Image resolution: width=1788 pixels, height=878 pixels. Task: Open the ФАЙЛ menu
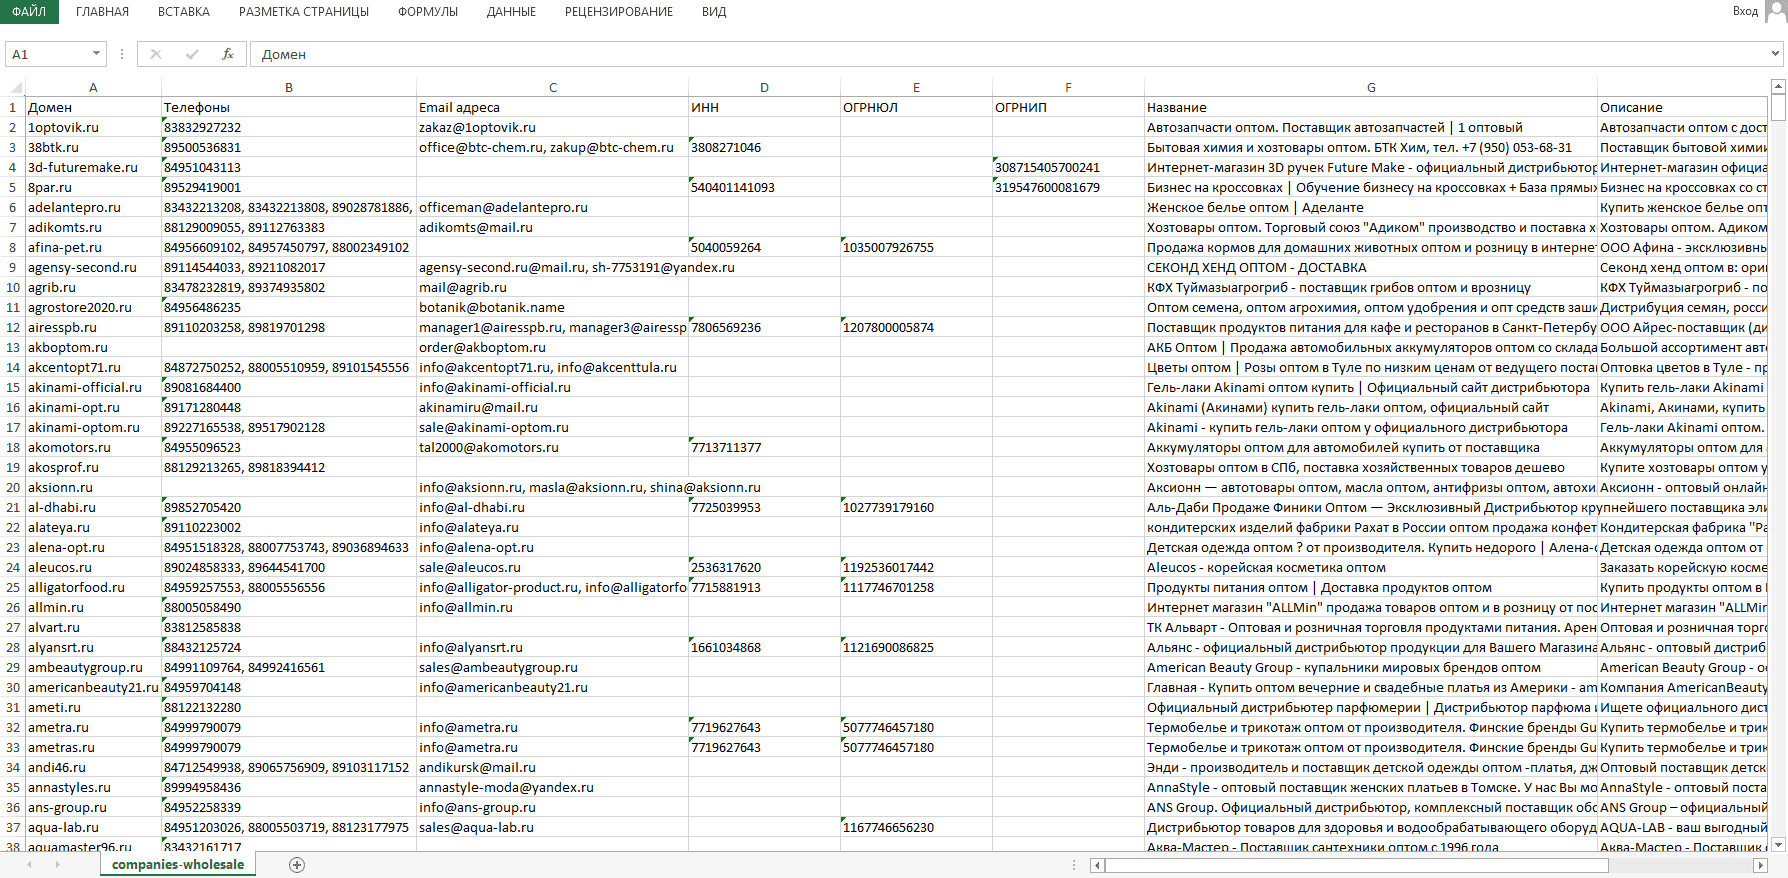click(x=29, y=12)
